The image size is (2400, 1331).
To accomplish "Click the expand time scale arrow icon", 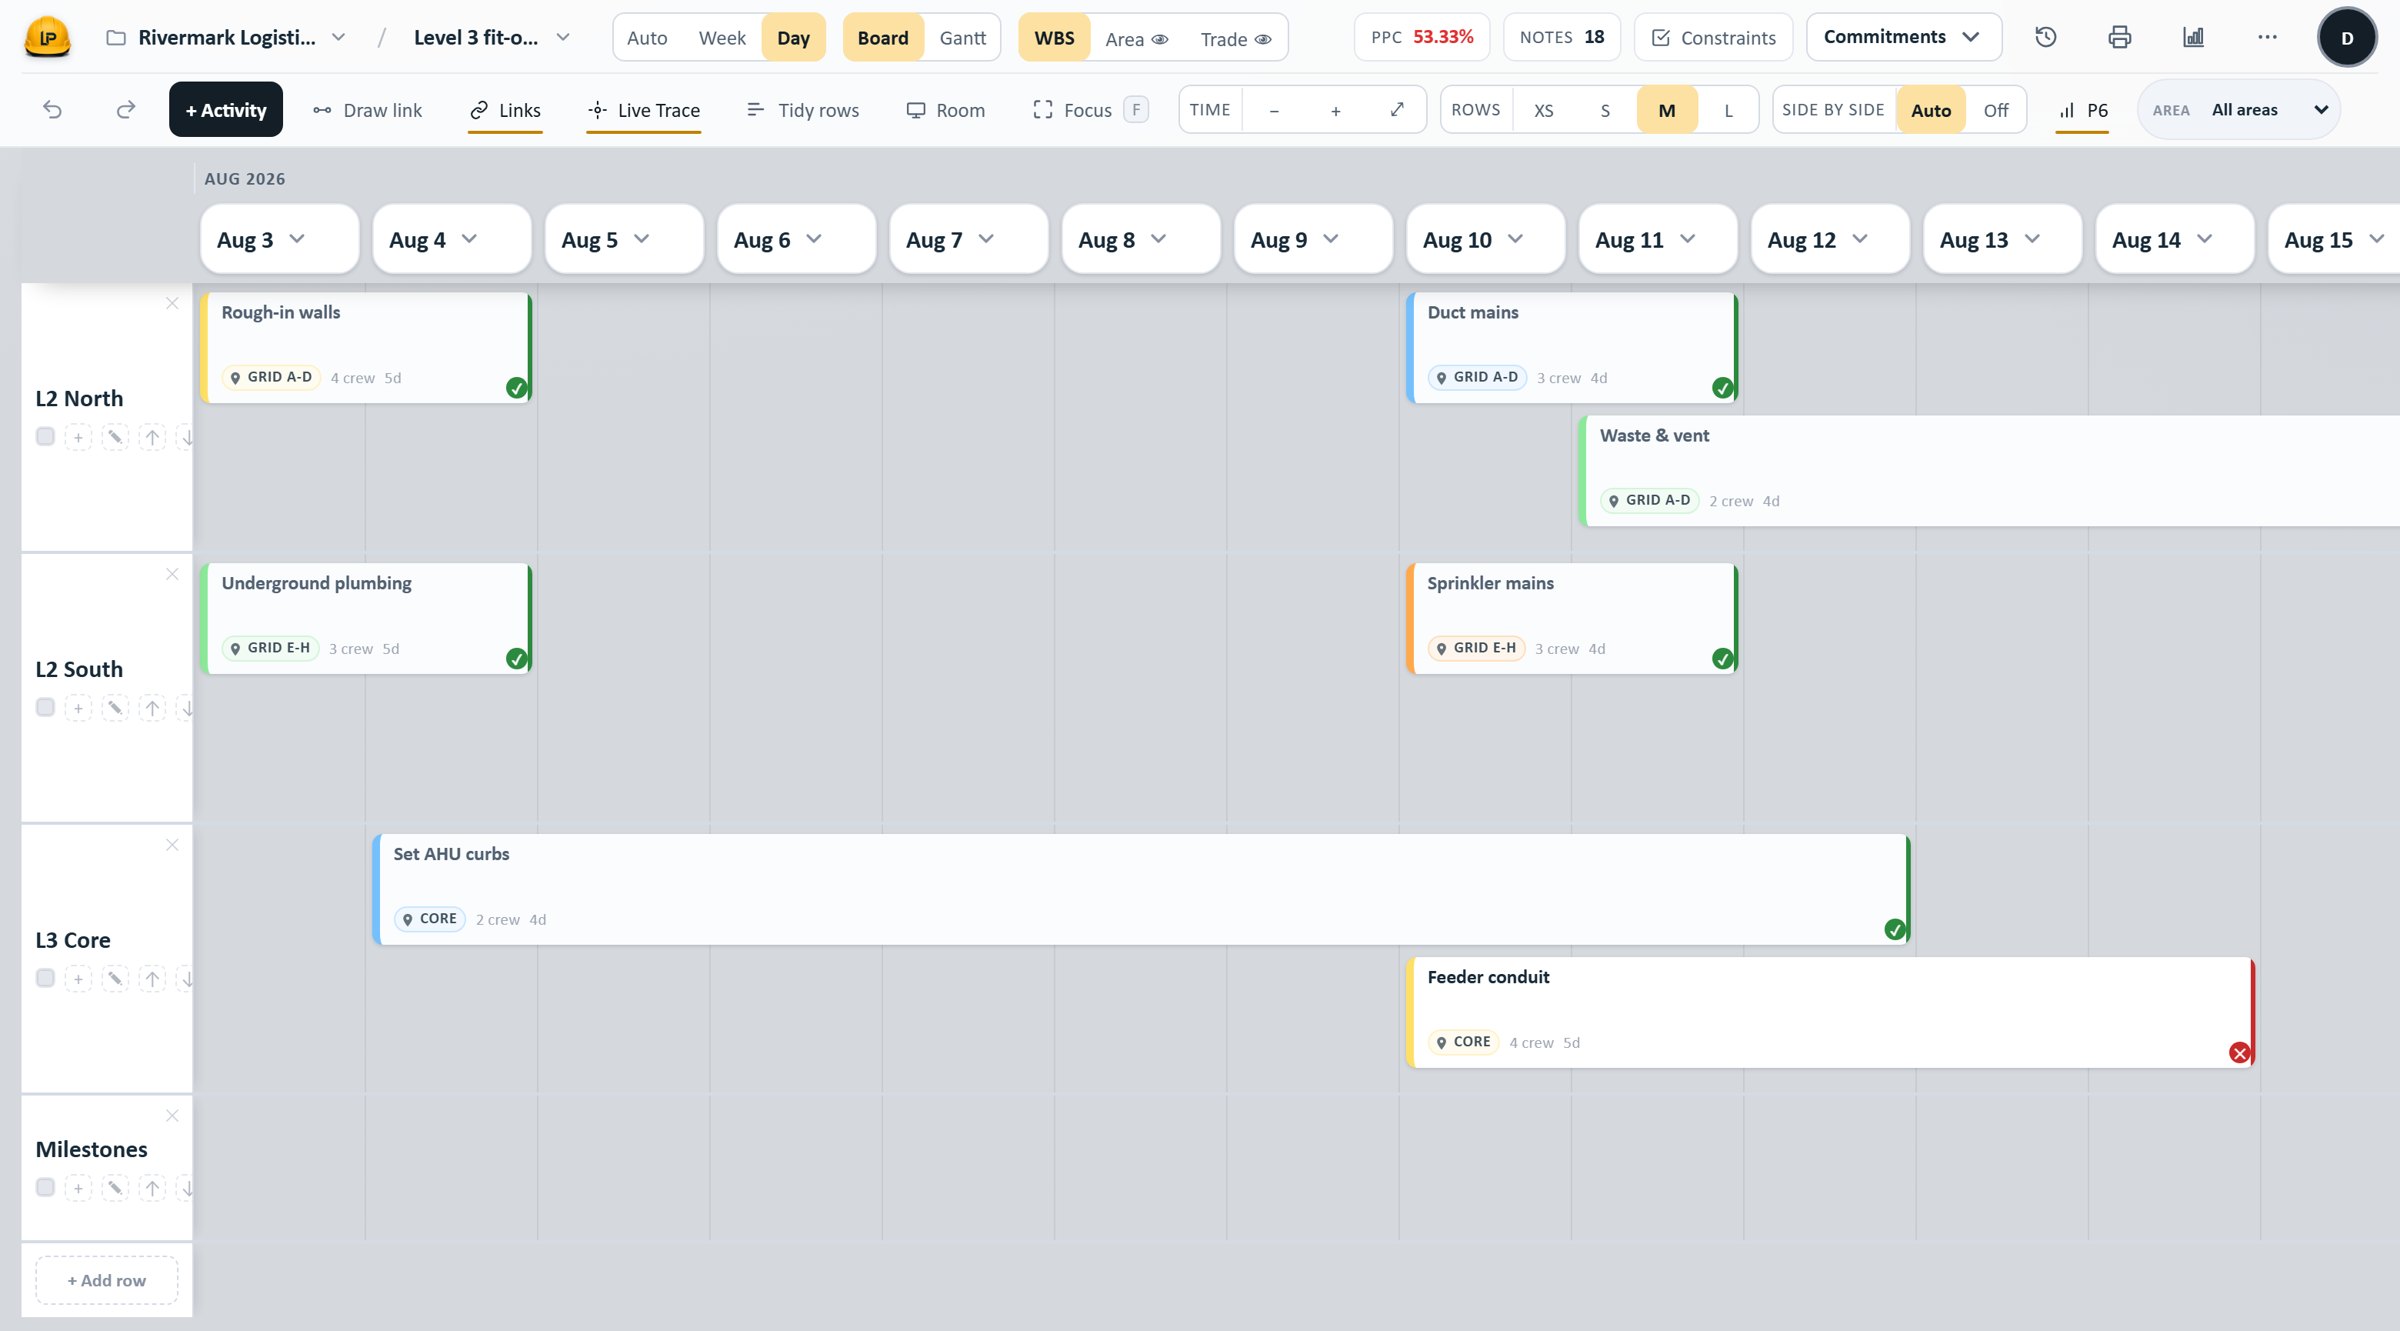I will coord(1397,110).
